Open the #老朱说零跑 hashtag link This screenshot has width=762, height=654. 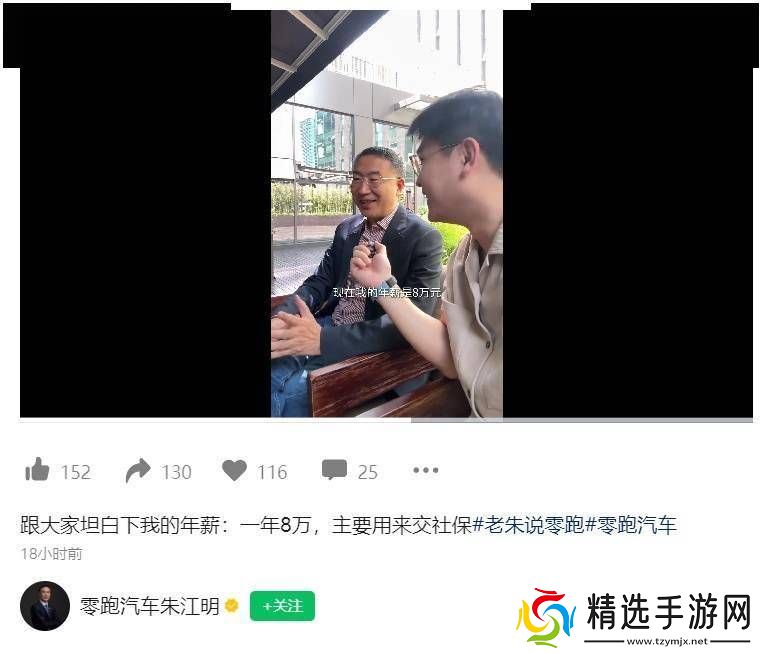pos(528,525)
